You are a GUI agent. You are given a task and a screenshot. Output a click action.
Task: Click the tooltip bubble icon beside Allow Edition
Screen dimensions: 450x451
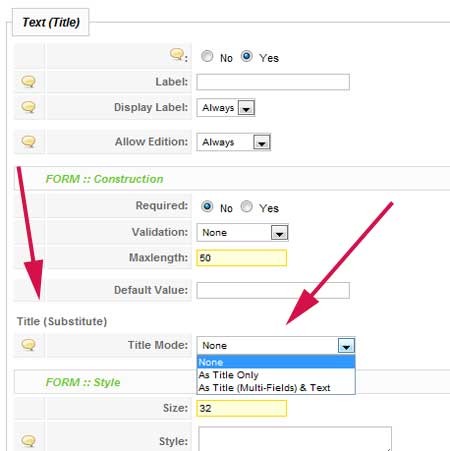(28, 141)
